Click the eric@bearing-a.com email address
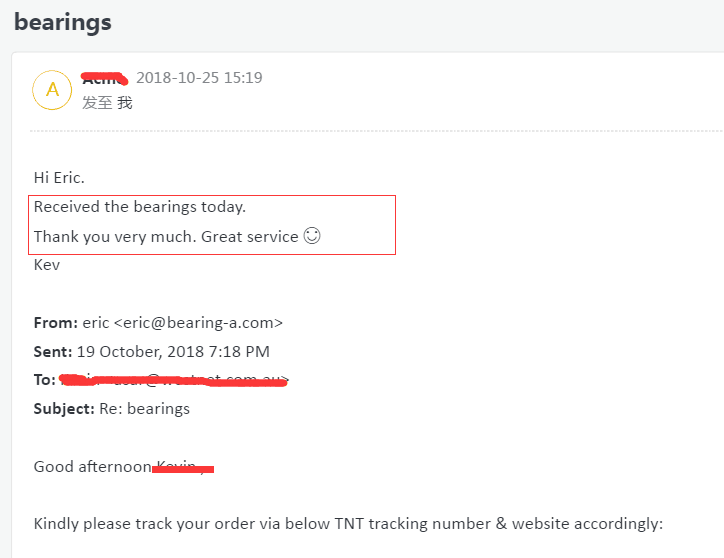 [199, 323]
